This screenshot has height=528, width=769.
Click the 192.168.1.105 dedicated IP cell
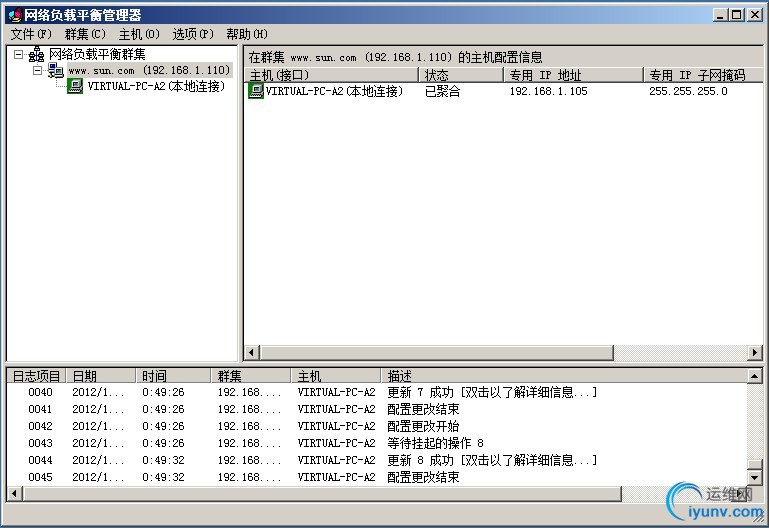coord(548,91)
